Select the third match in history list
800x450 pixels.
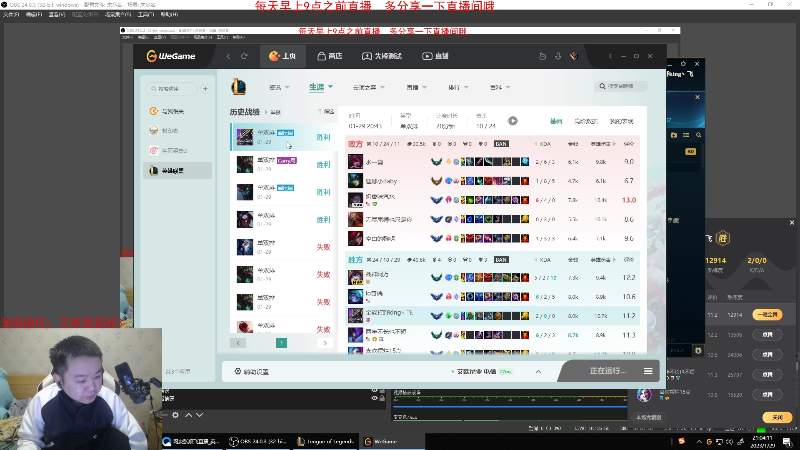click(x=283, y=192)
